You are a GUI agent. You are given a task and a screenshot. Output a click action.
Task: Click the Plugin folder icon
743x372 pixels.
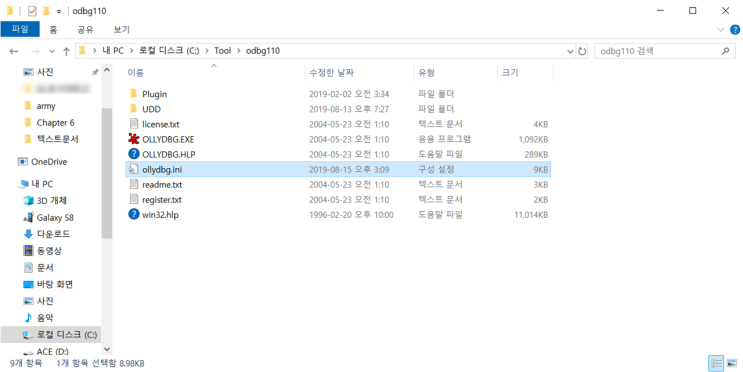(134, 94)
